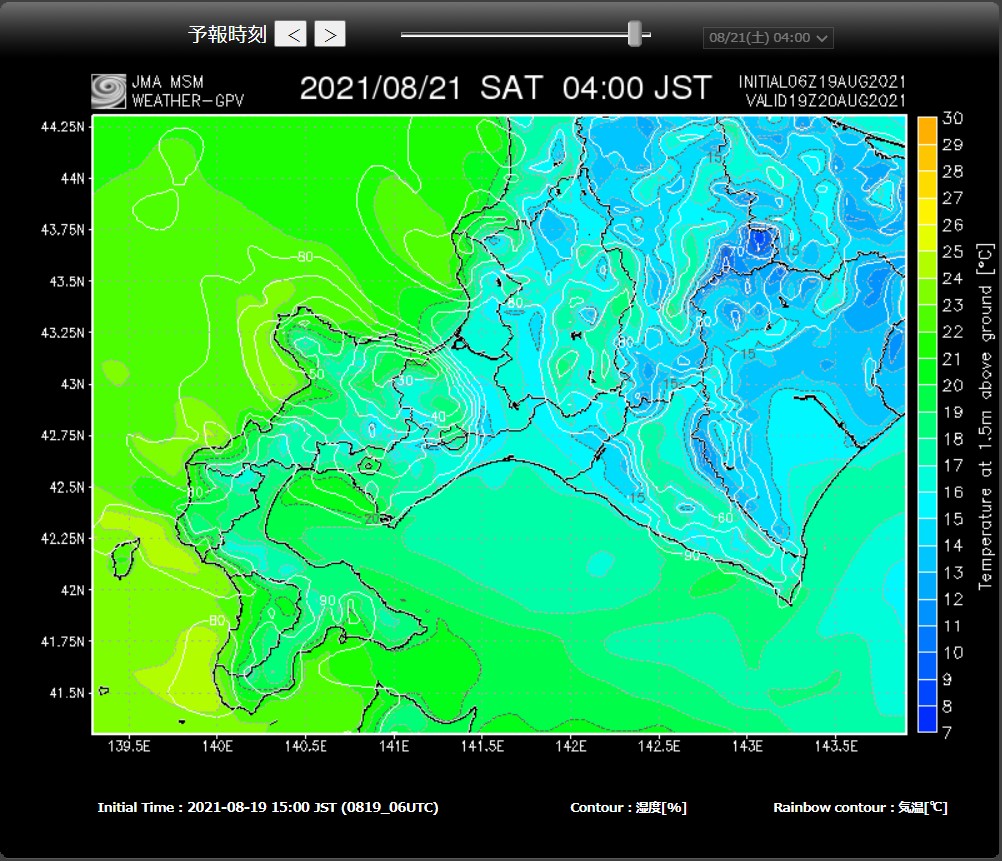Click the 44.25N latitude axis label
Image resolution: width=1002 pixels, height=861 pixels.
tap(61, 127)
